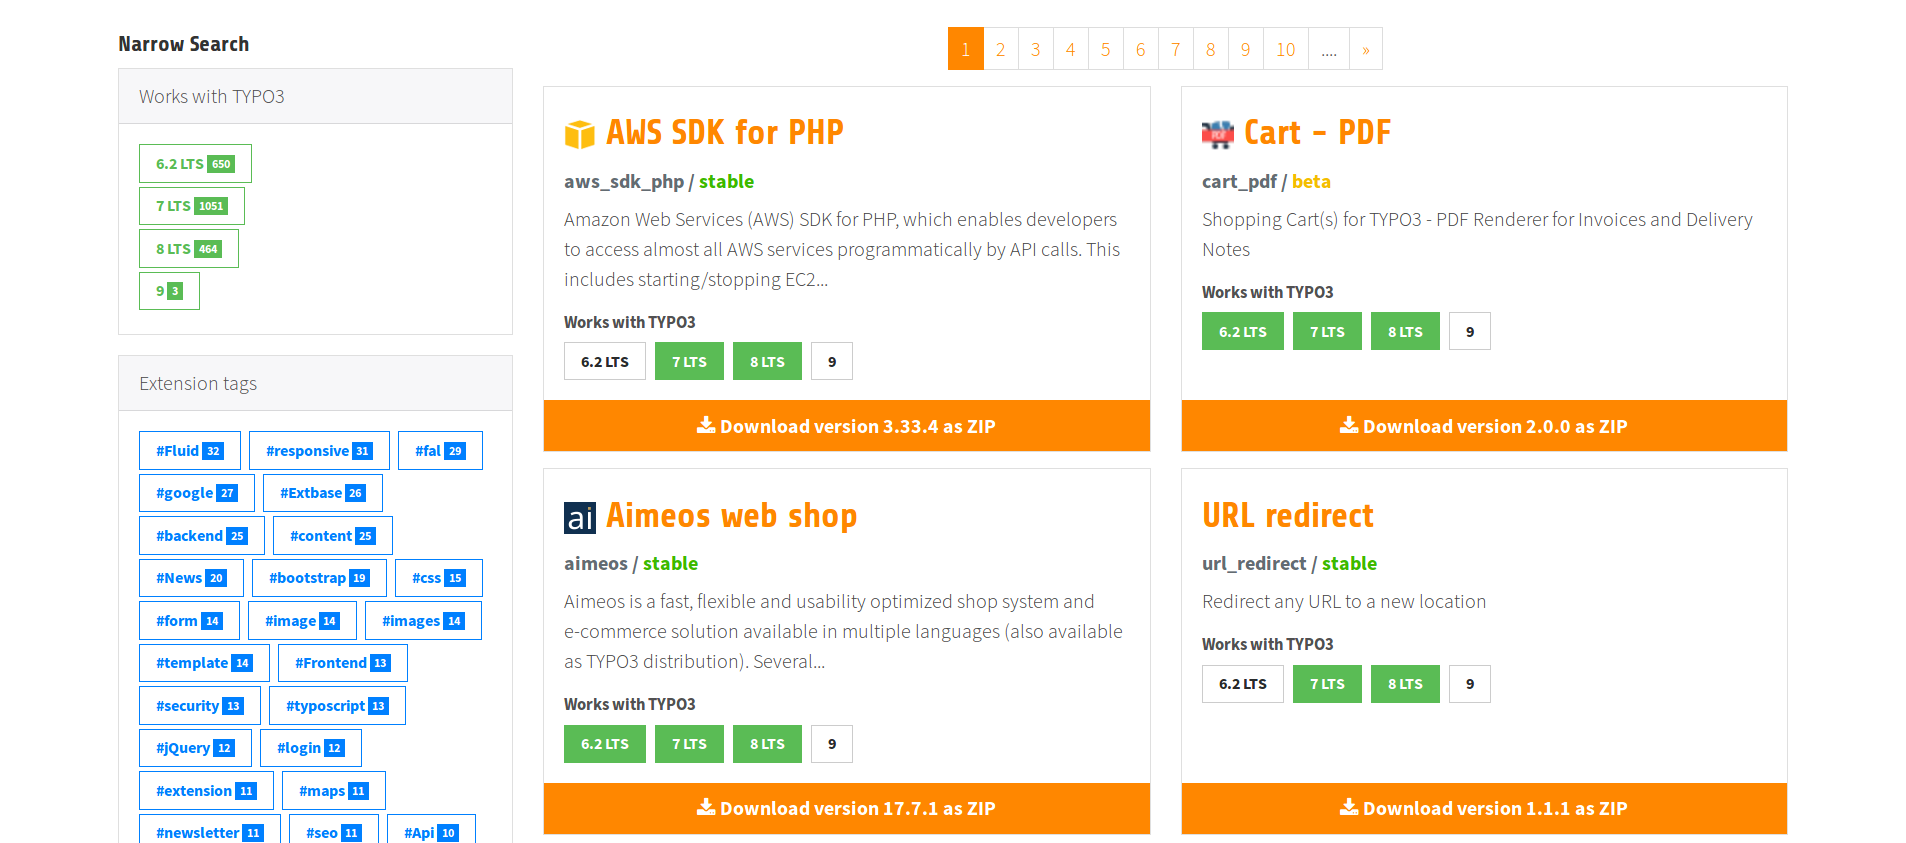Go to next pages with » arrow
This screenshot has height=843, width=1906.
pyautogui.click(x=1365, y=49)
